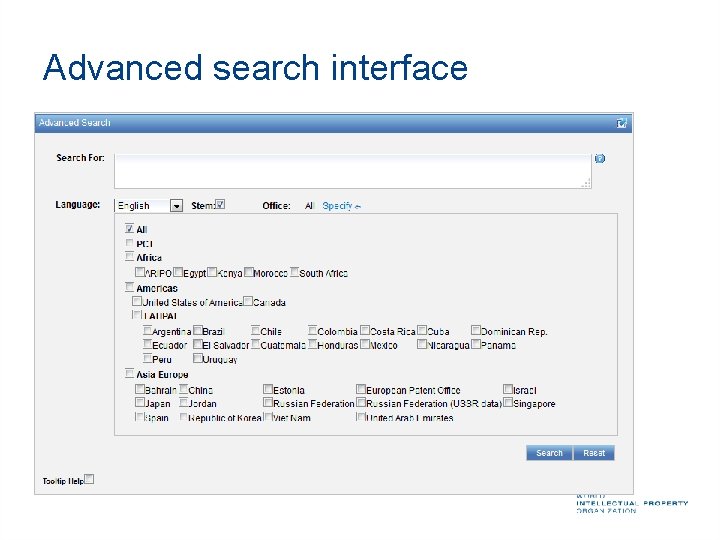The height and width of the screenshot is (540, 720).
Task: Tick the Nicaragua checkbox
Action: pyautogui.click(x=422, y=344)
